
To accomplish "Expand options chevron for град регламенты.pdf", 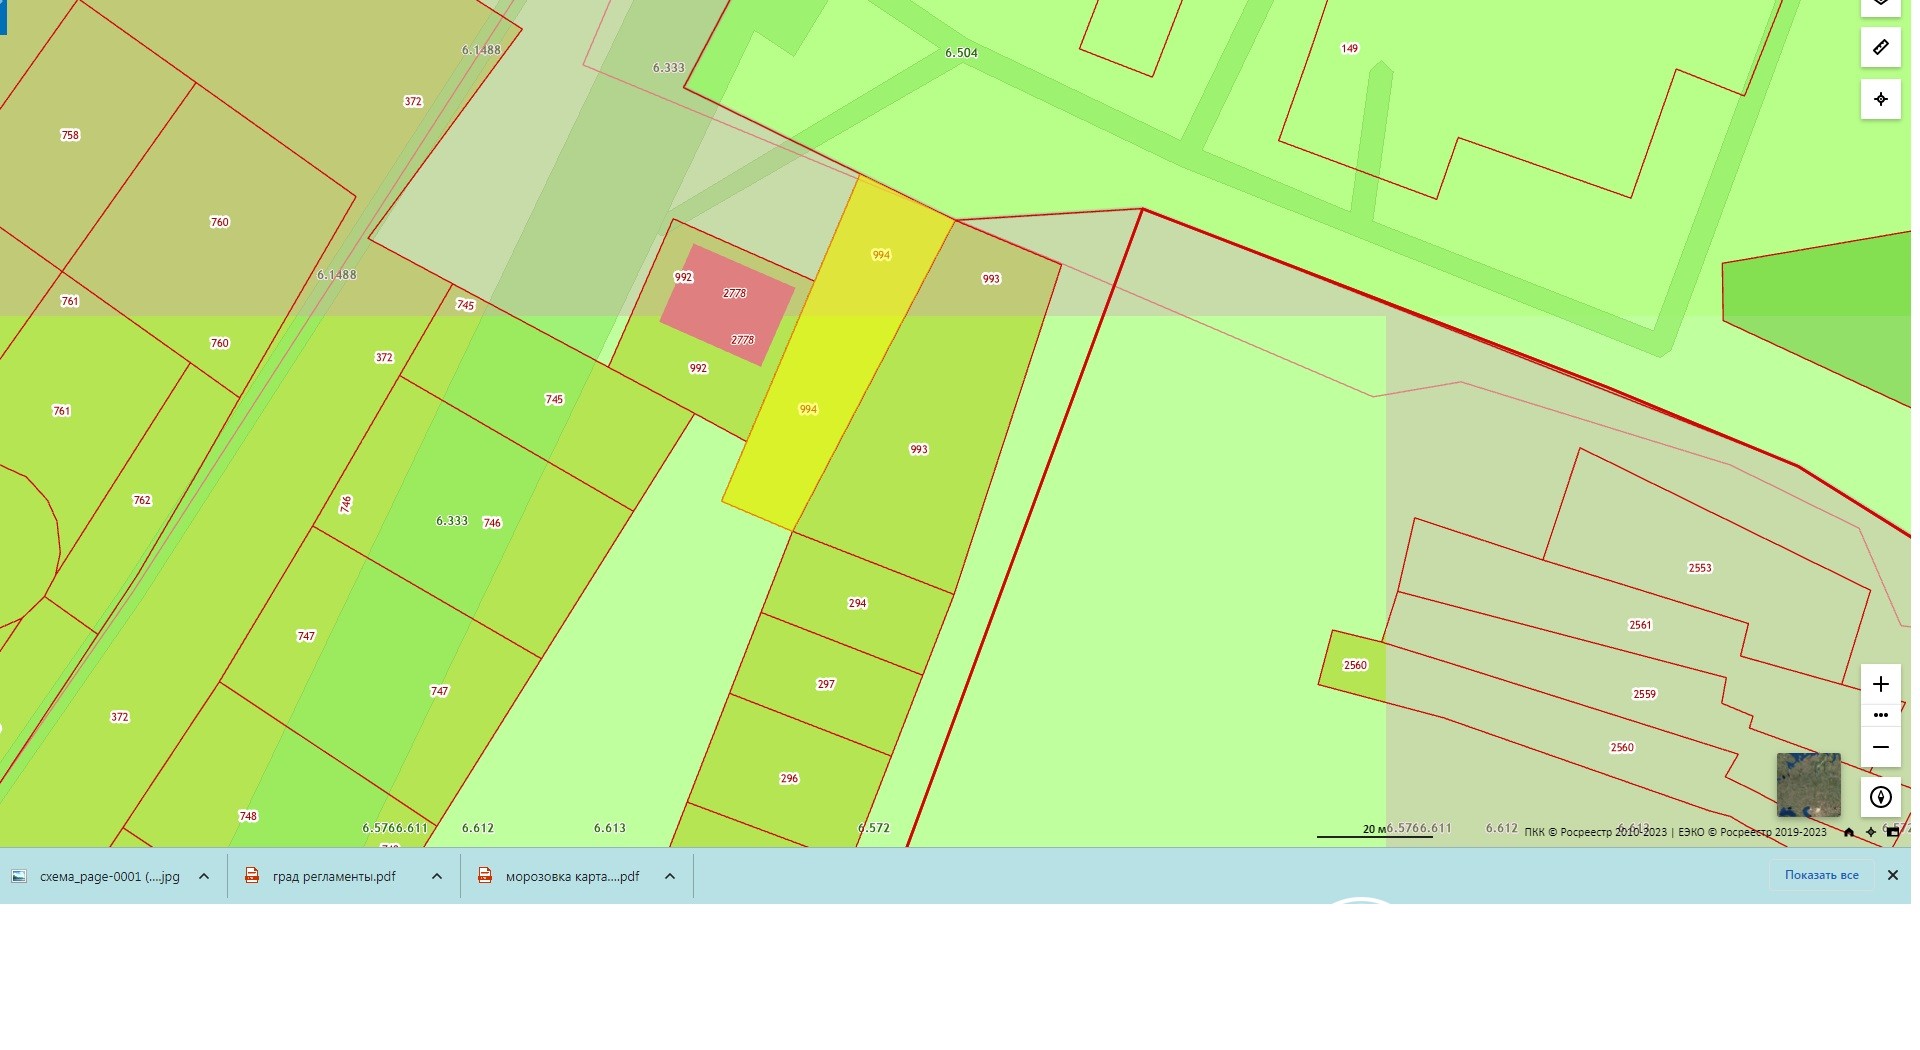I will [x=437, y=876].
